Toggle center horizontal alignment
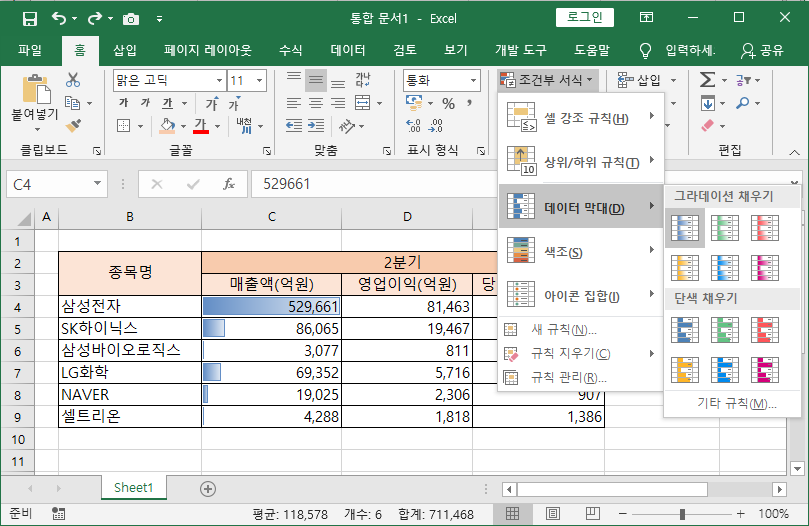The image size is (809, 526). pos(316,103)
